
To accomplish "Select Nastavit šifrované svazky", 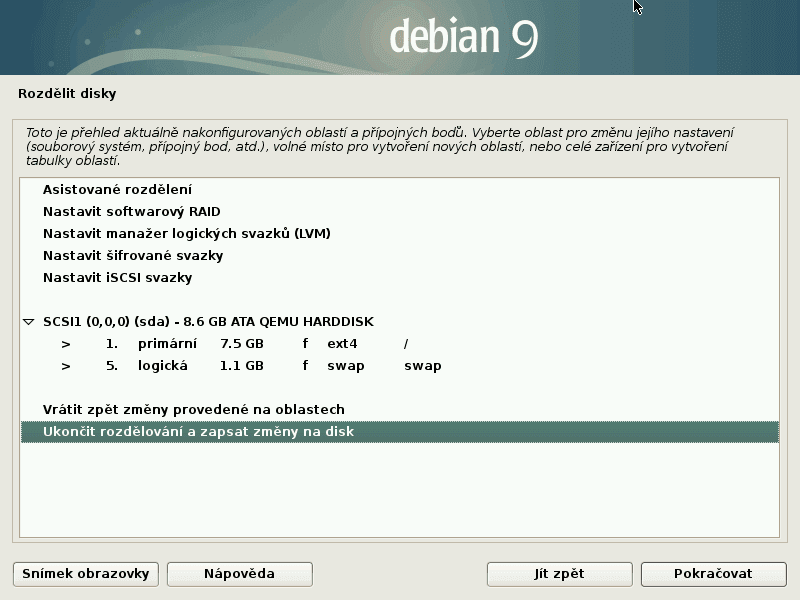I will [400, 256].
